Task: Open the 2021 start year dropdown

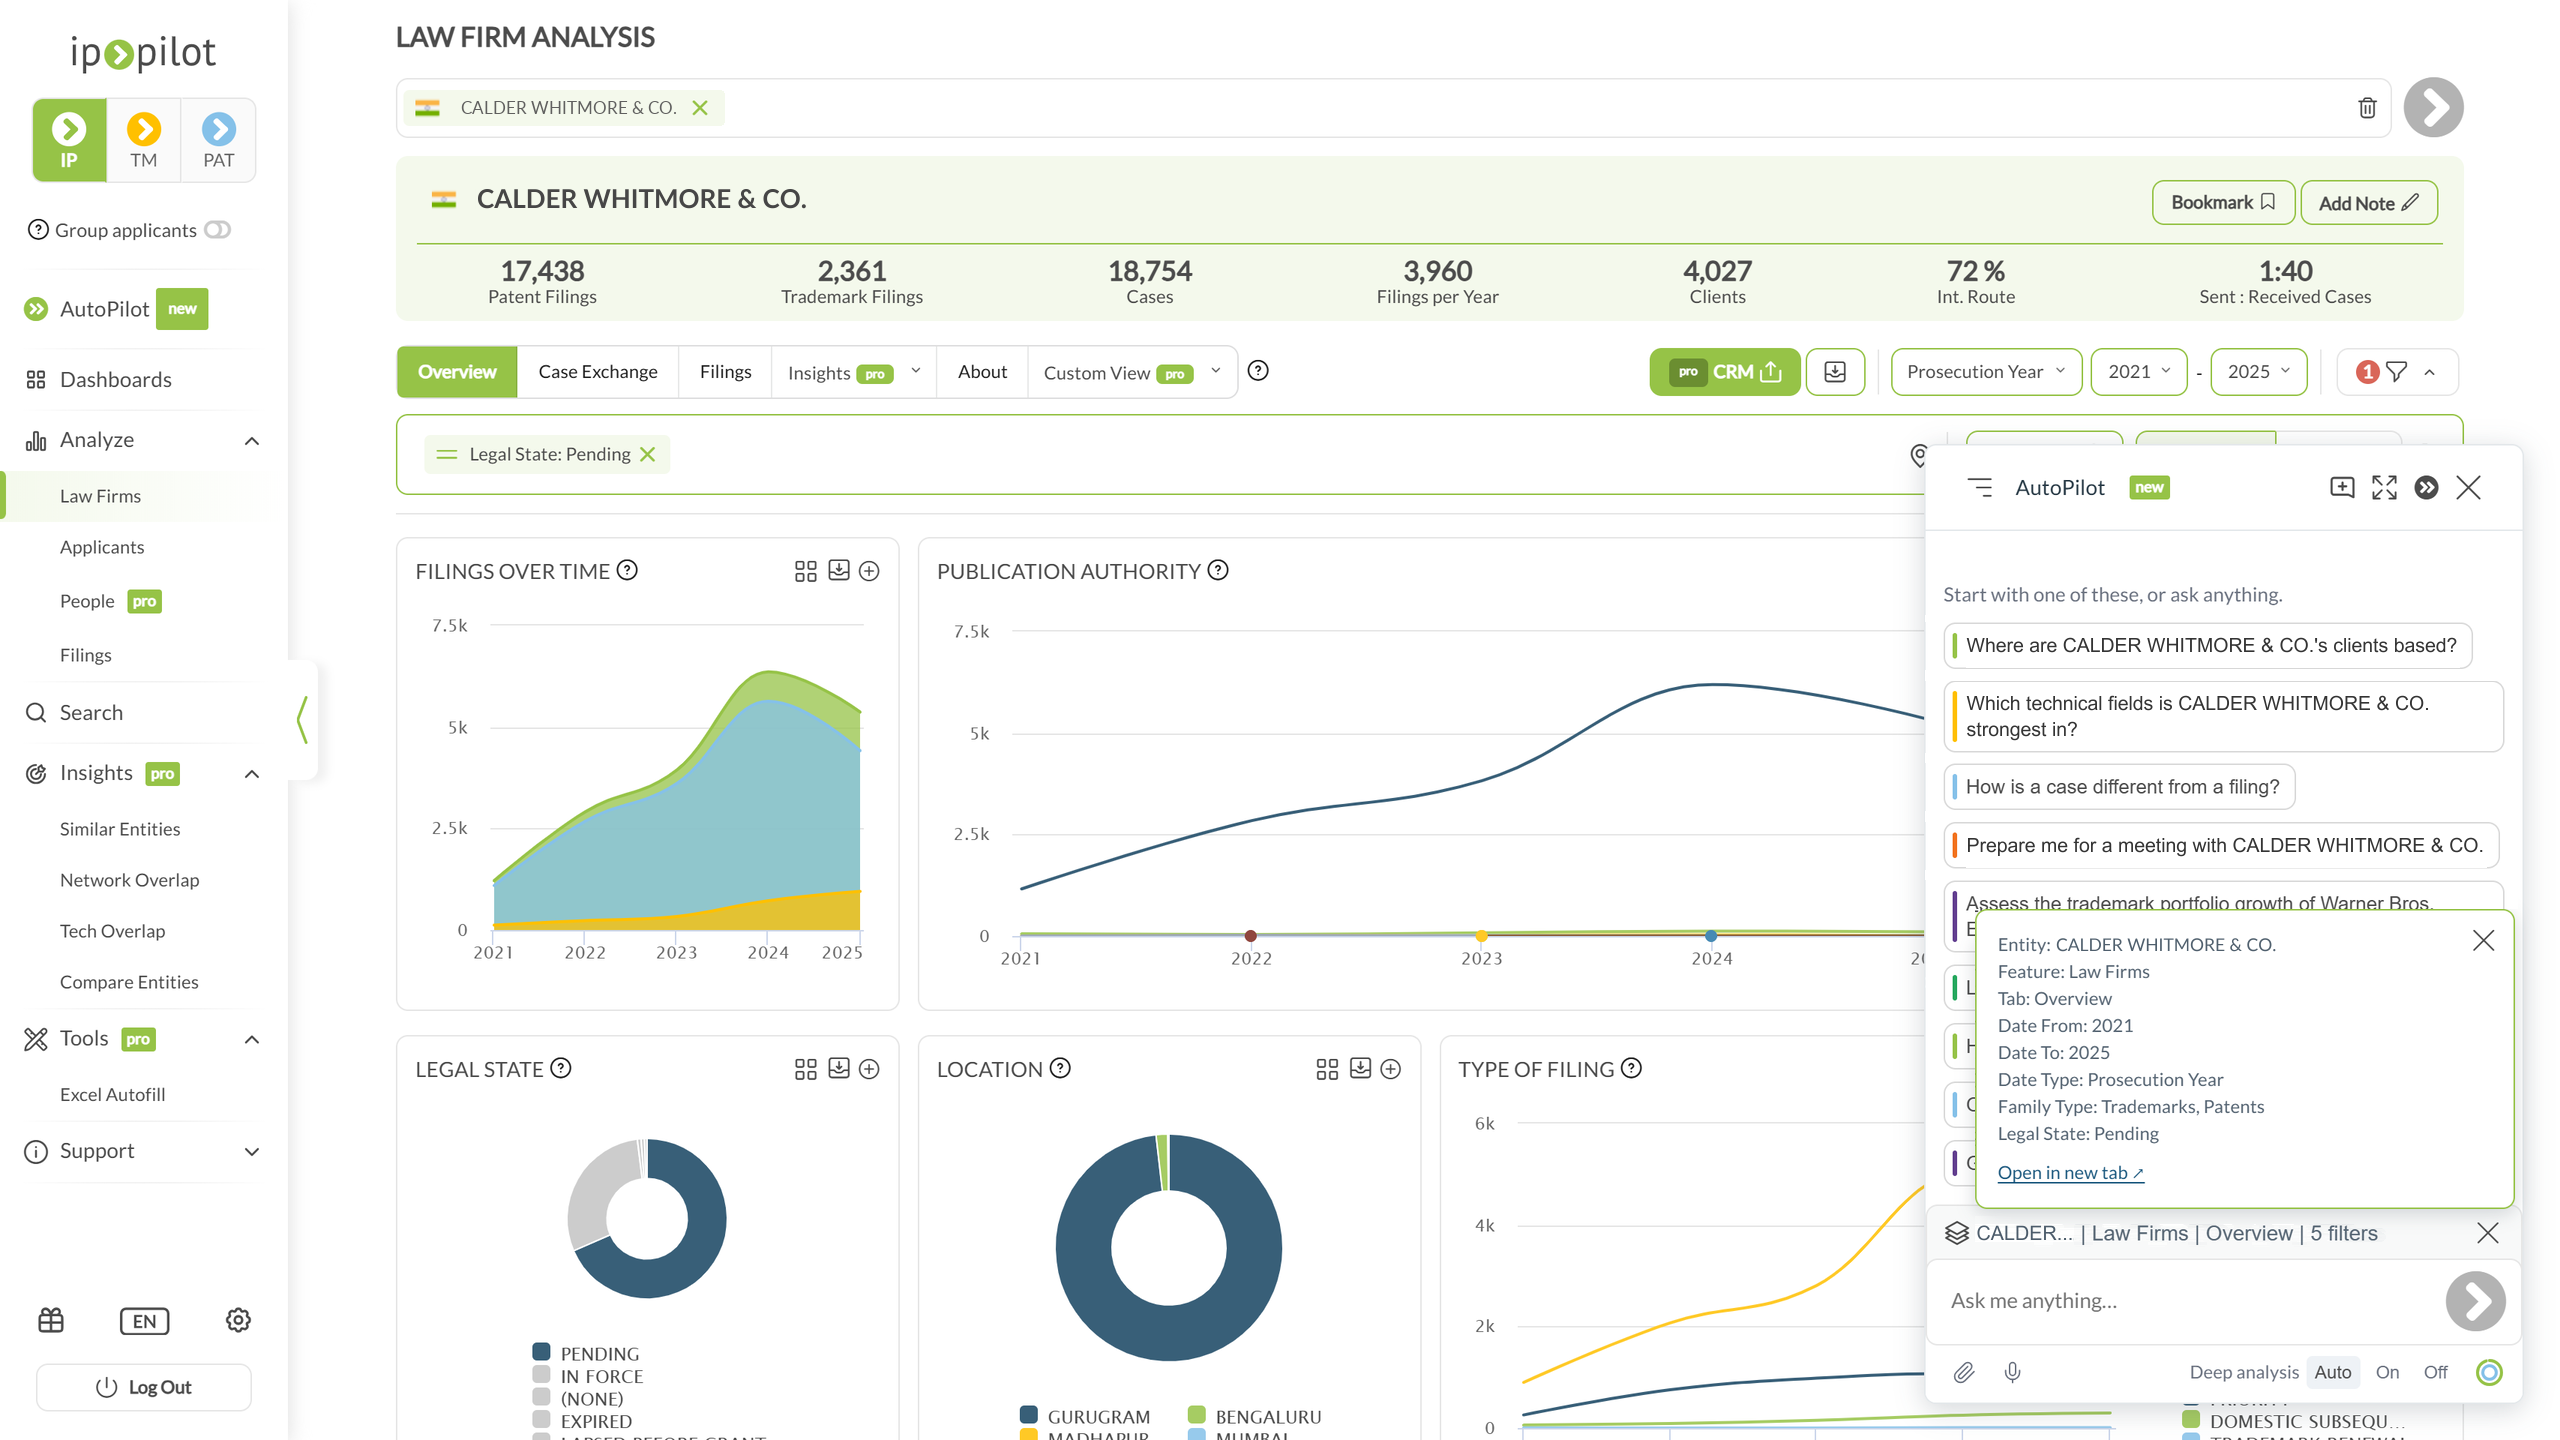Action: point(2139,372)
